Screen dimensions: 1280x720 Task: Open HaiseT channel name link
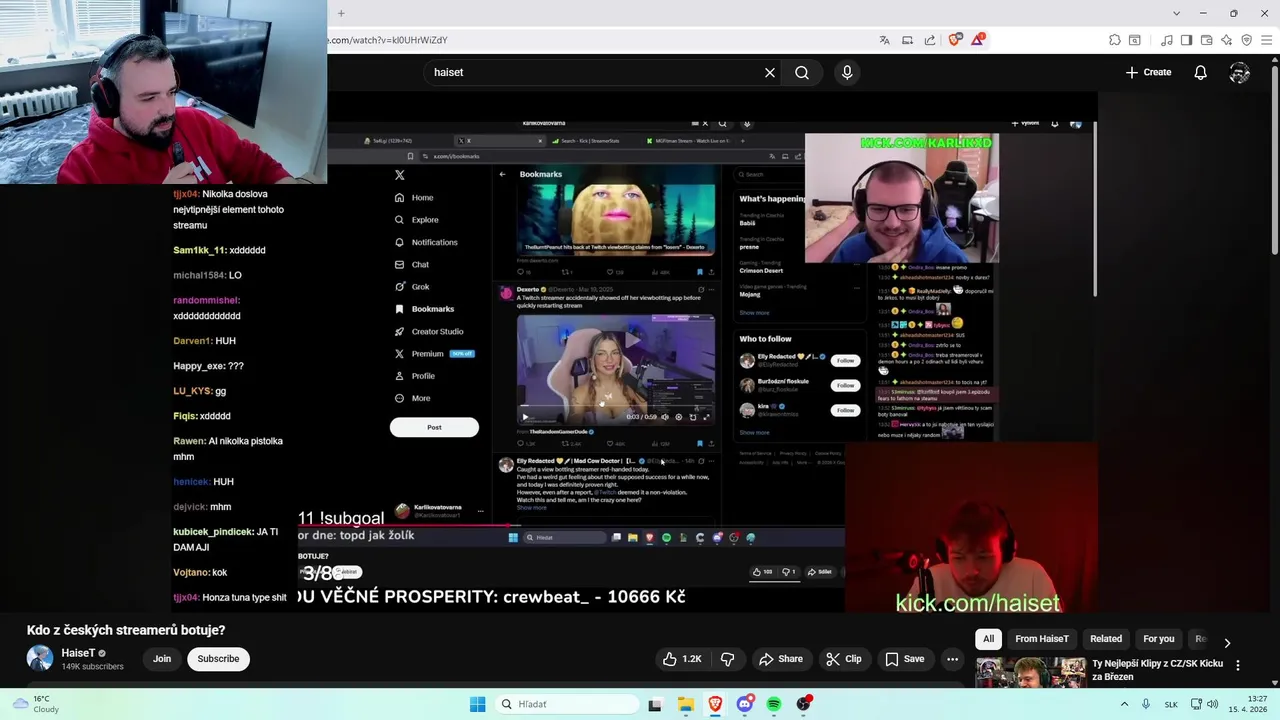tap(78, 653)
